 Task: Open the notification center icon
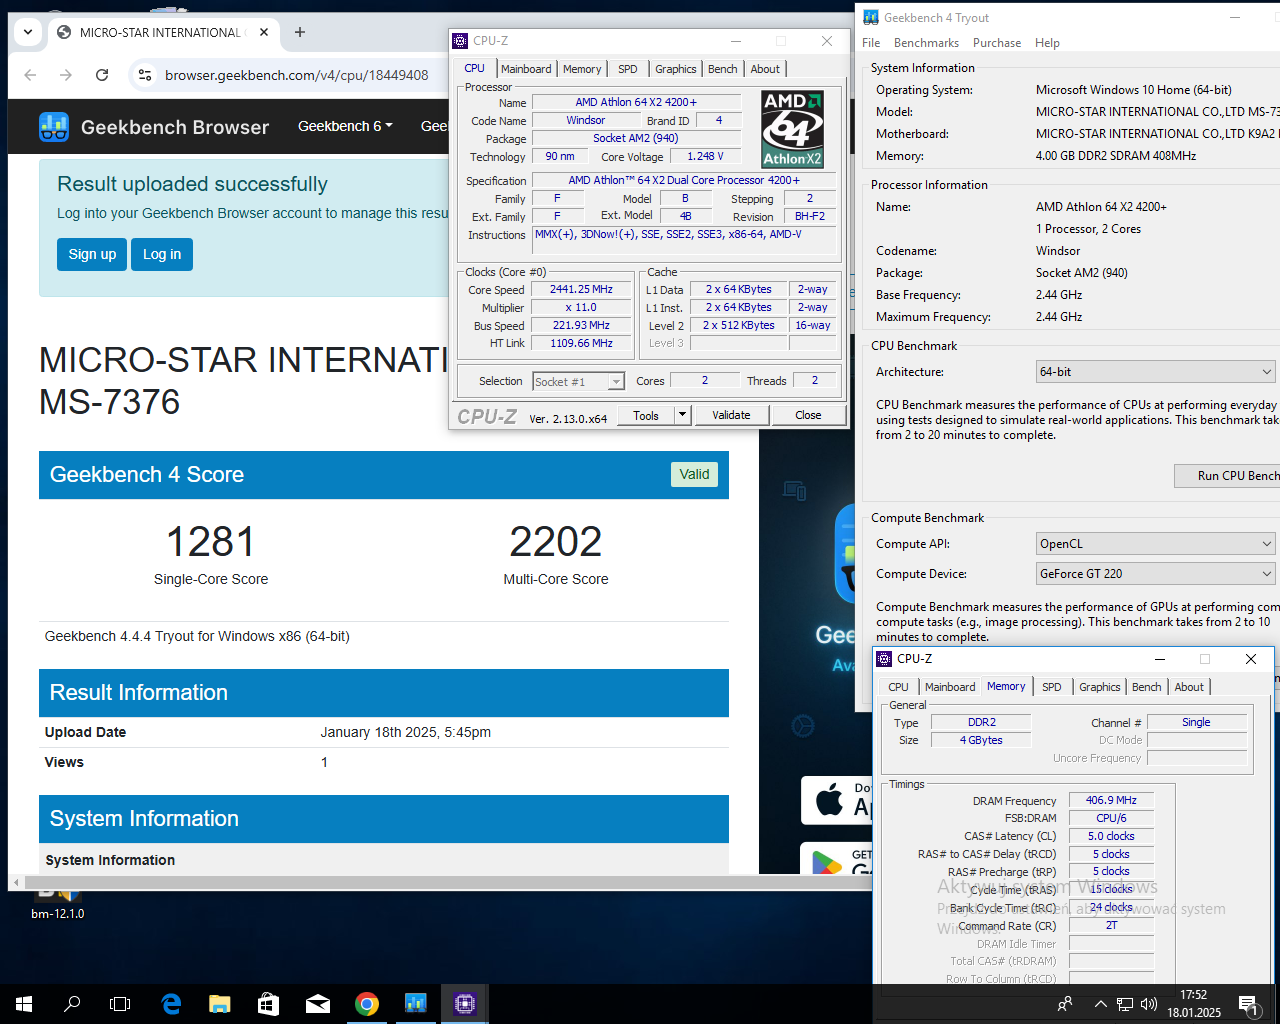(1247, 1004)
